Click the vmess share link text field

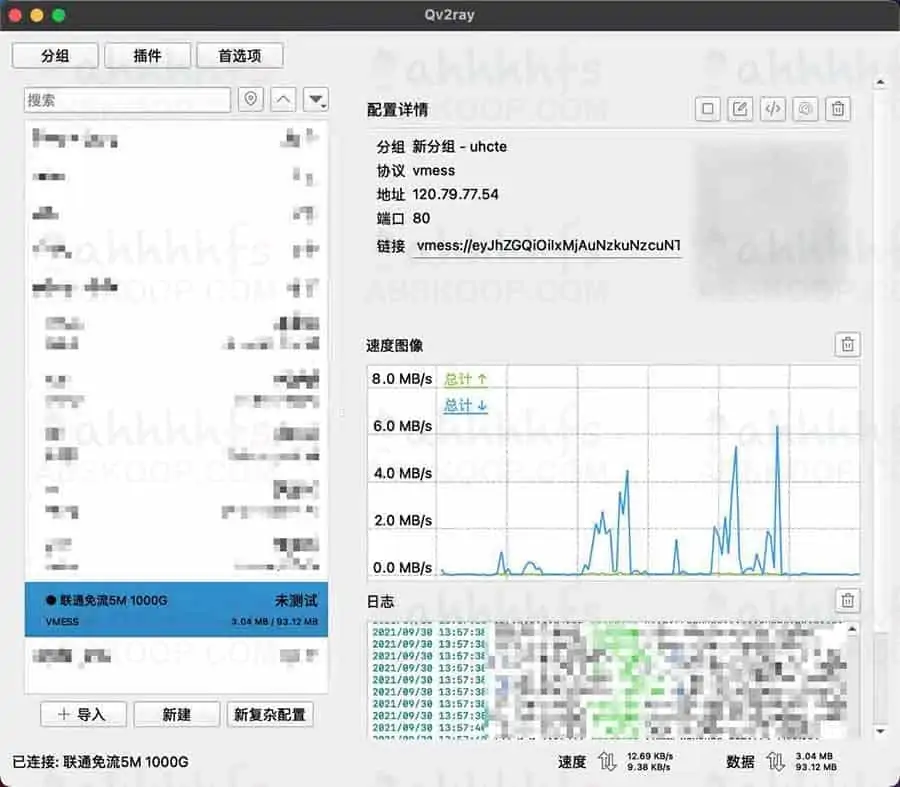tap(548, 246)
